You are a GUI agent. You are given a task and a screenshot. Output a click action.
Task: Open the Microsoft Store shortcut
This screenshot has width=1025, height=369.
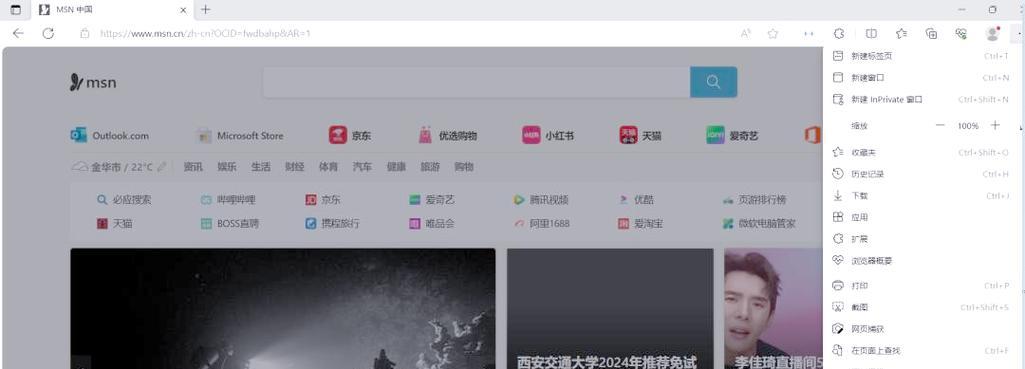point(240,135)
